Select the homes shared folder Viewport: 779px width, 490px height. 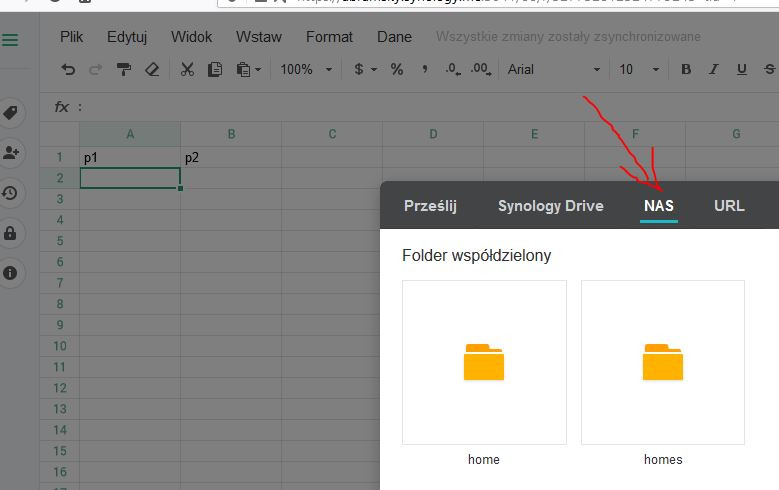tap(662, 362)
